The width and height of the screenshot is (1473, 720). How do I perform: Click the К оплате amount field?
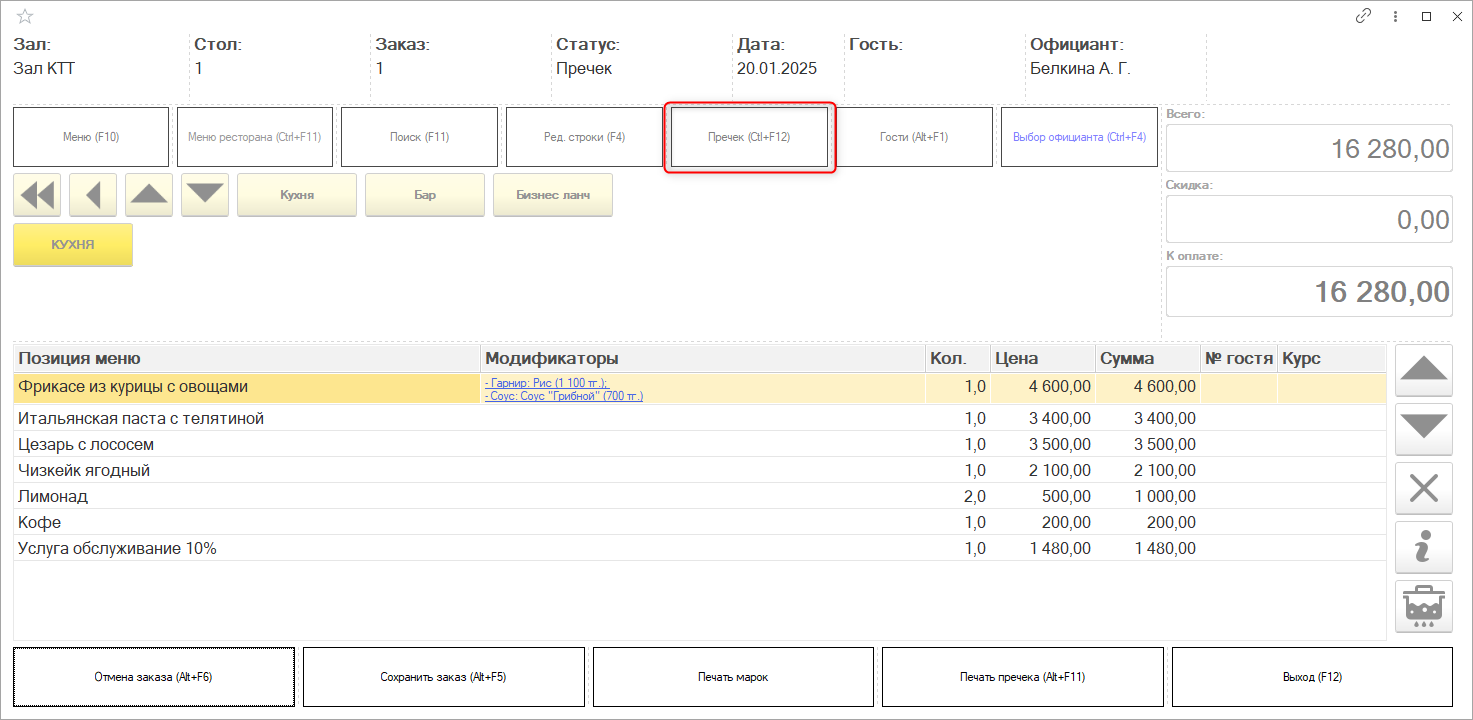(x=1309, y=292)
